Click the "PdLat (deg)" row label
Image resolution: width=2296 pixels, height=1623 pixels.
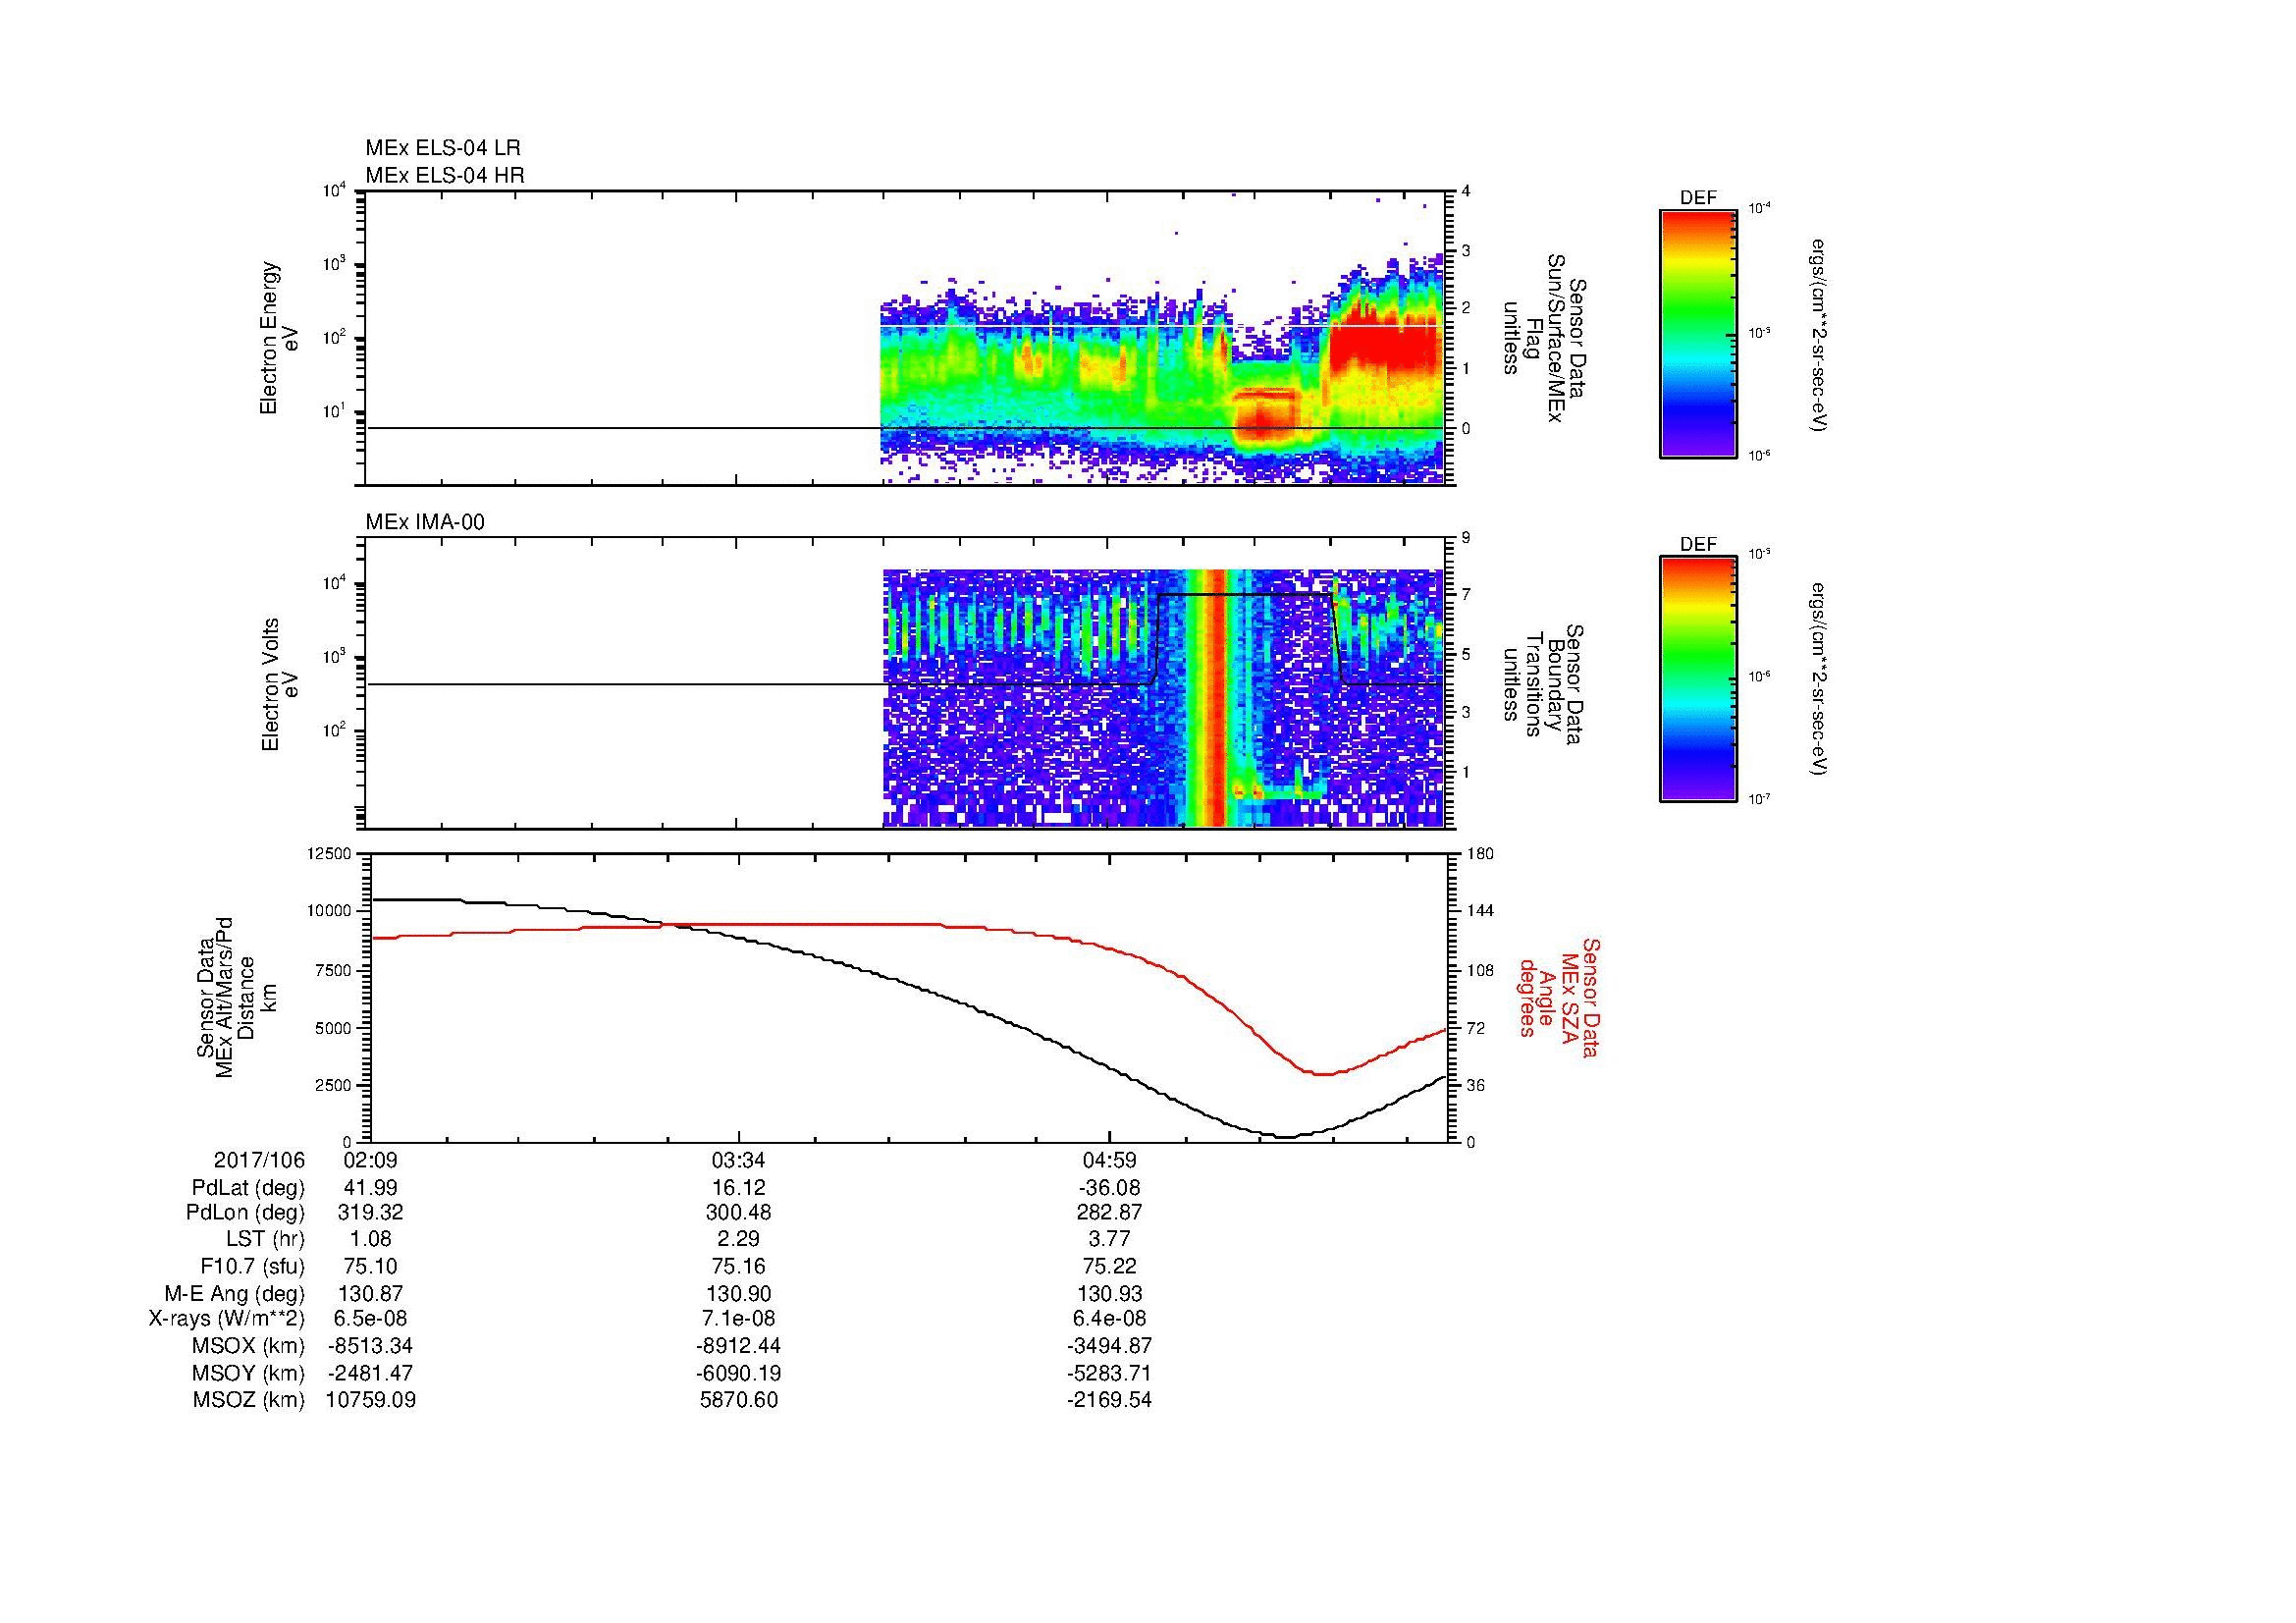248,1188
